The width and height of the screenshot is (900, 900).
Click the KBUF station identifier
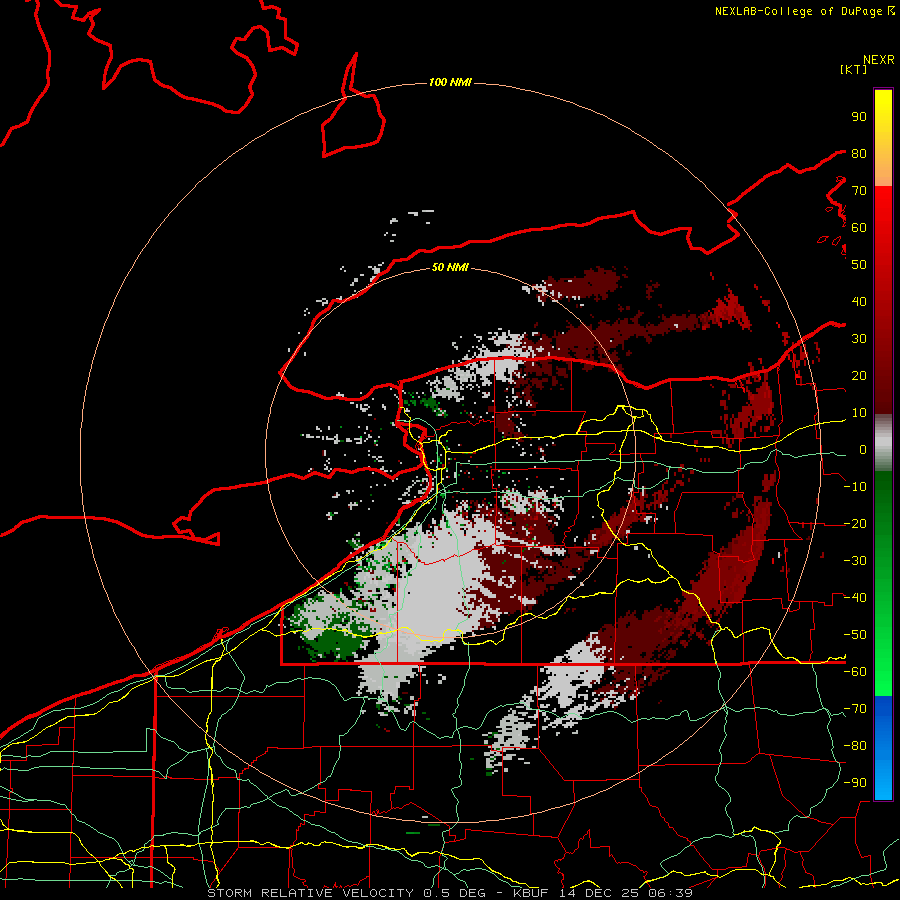tap(534, 893)
